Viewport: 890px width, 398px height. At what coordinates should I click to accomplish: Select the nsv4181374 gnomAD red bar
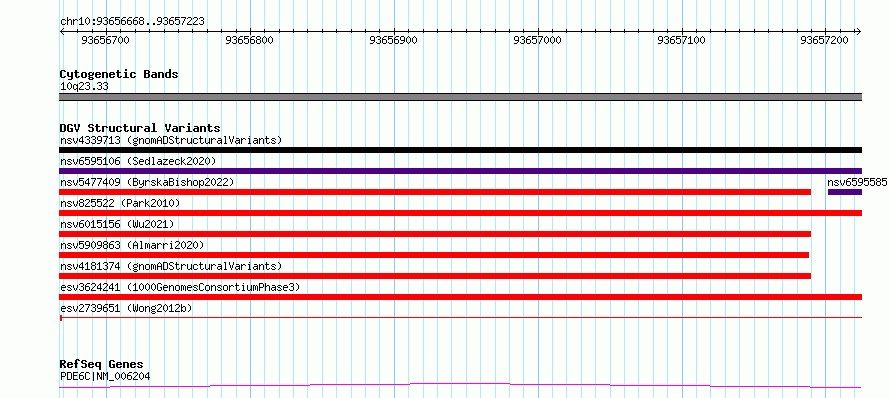(x=435, y=276)
